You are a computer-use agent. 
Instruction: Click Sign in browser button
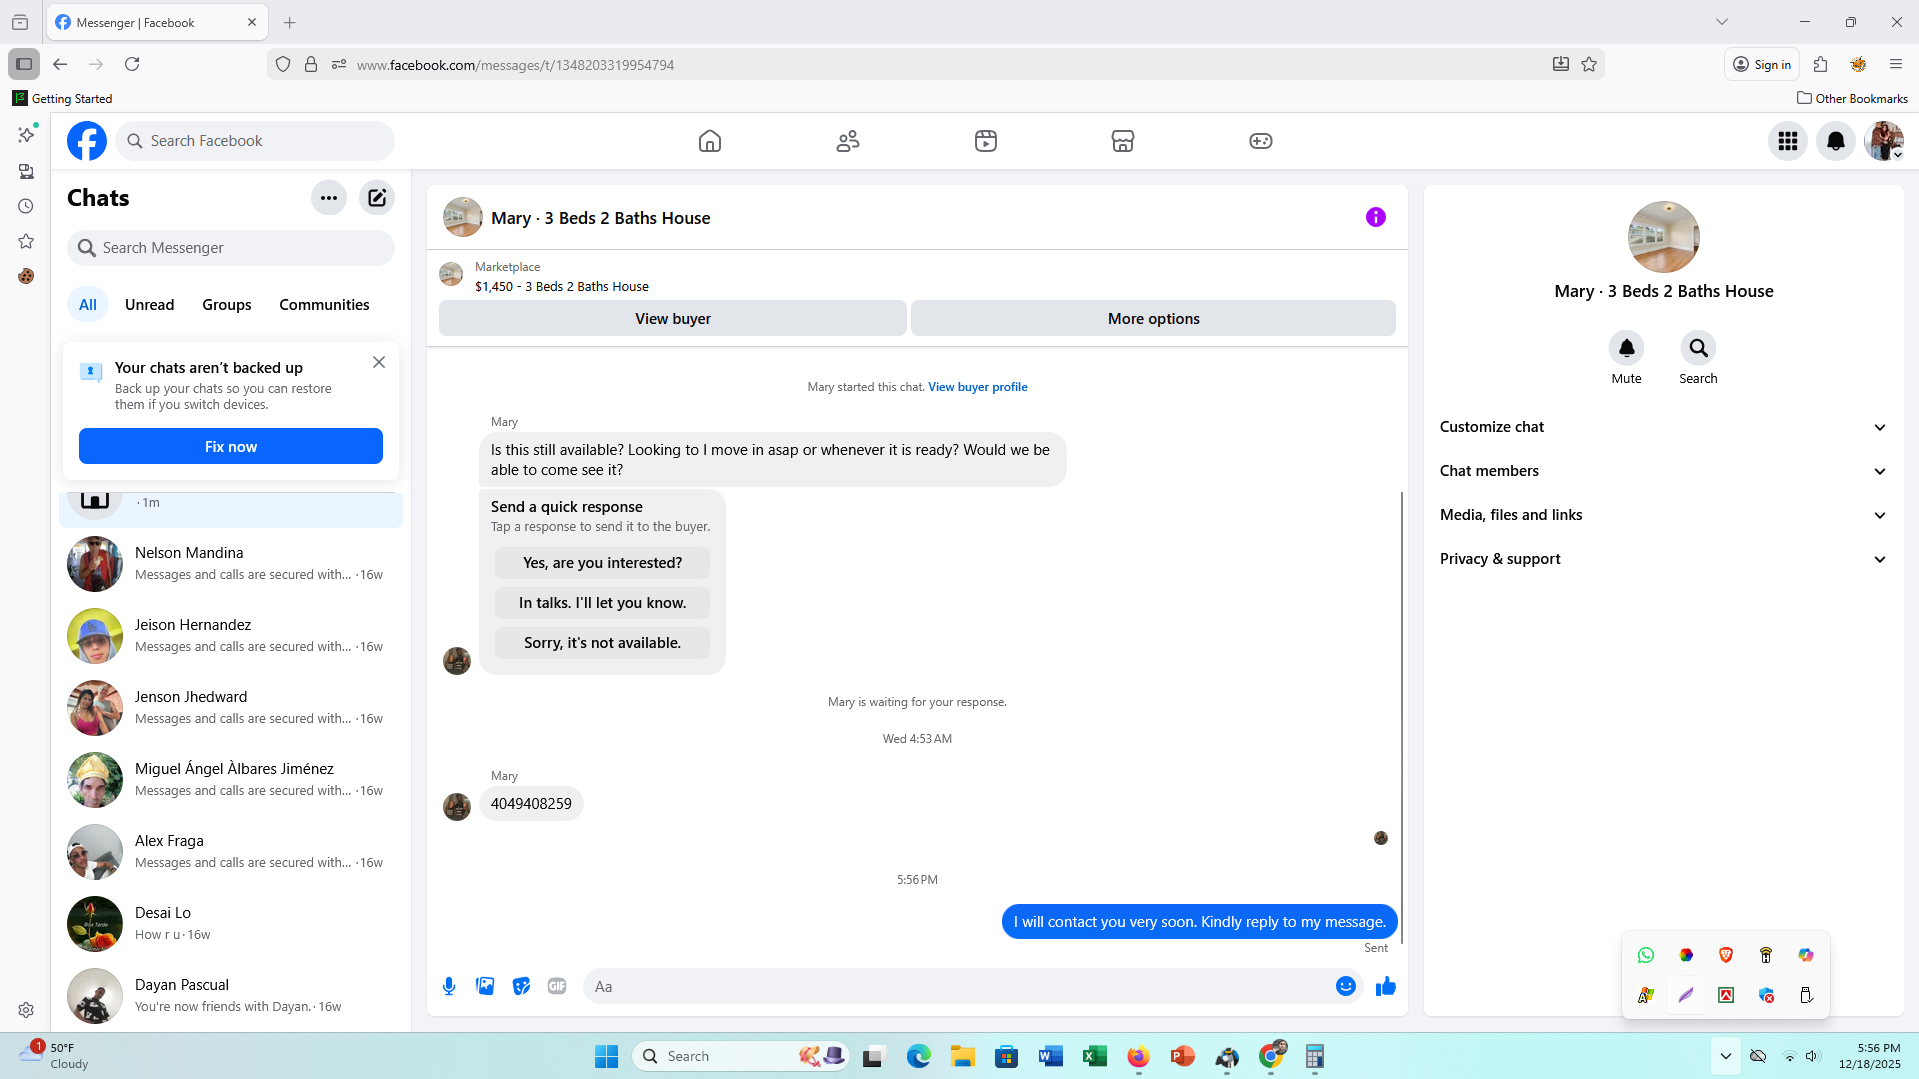pos(1762,64)
